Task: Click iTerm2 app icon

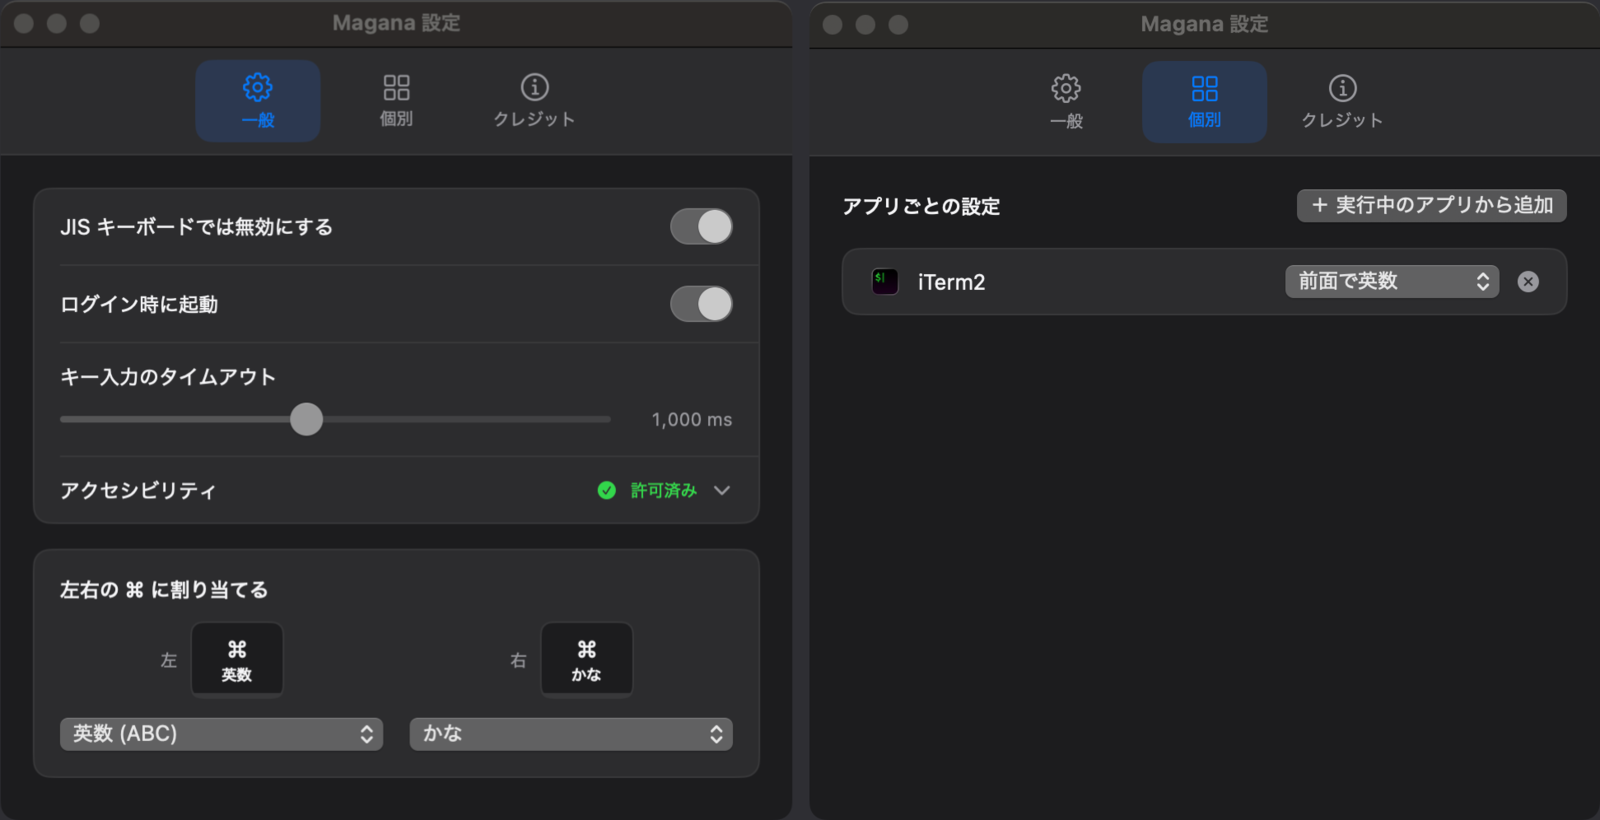Action: [885, 281]
